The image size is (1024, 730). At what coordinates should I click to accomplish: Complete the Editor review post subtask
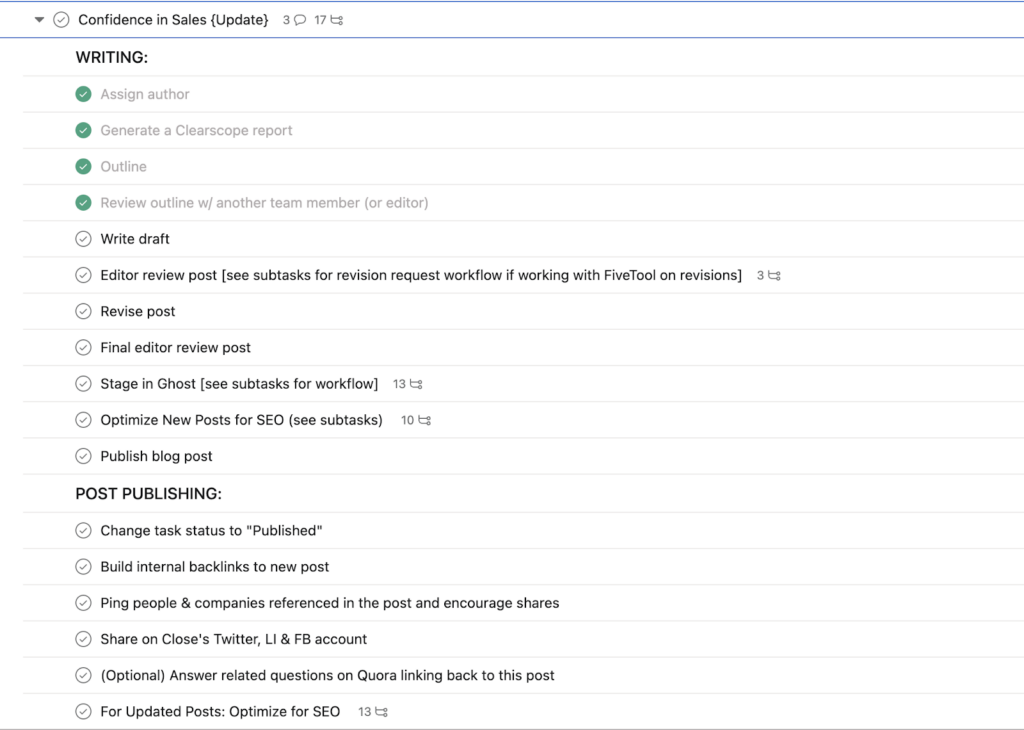(84, 275)
